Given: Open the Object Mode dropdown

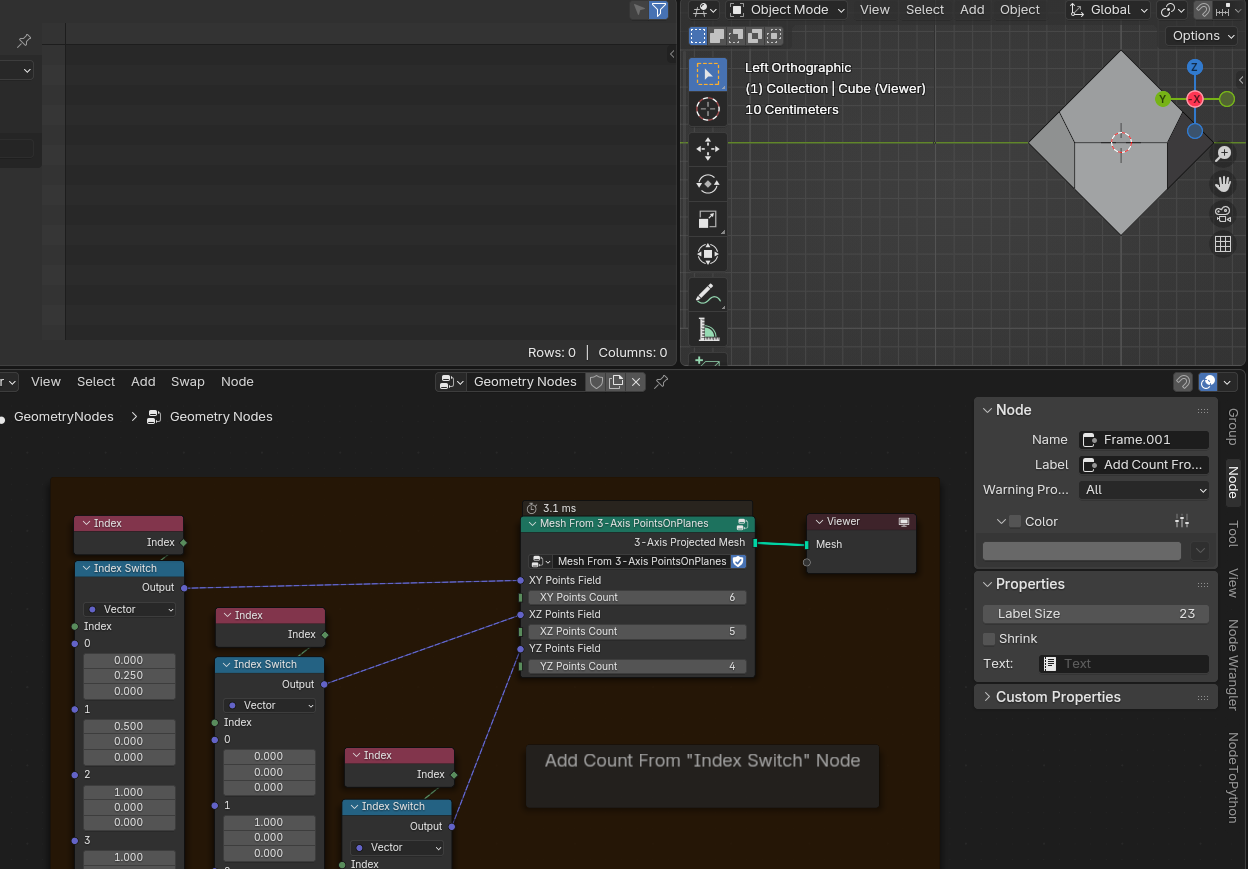Looking at the screenshot, I should [788, 10].
